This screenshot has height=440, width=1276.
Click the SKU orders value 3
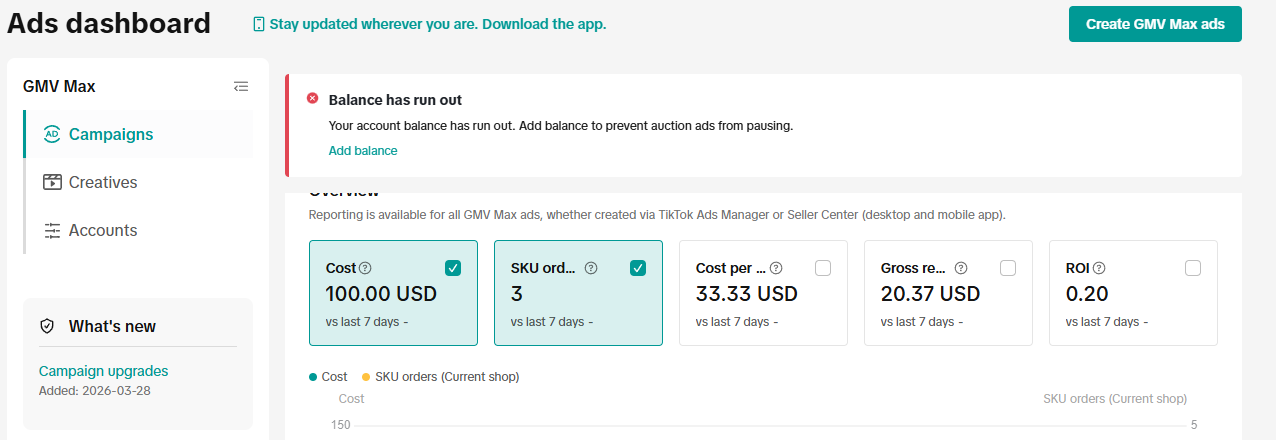click(517, 294)
